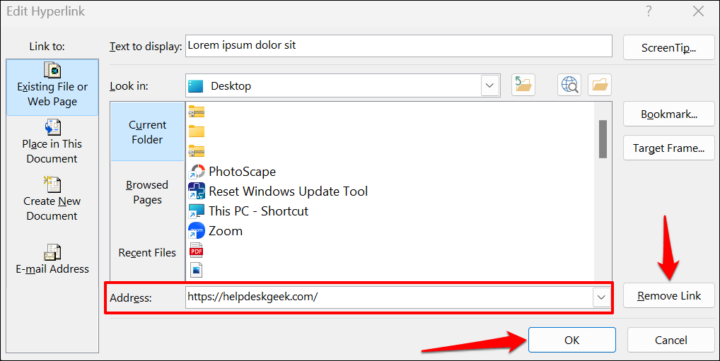Switch to Recent Files tab
This screenshot has width=720, height=361.
click(147, 253)
